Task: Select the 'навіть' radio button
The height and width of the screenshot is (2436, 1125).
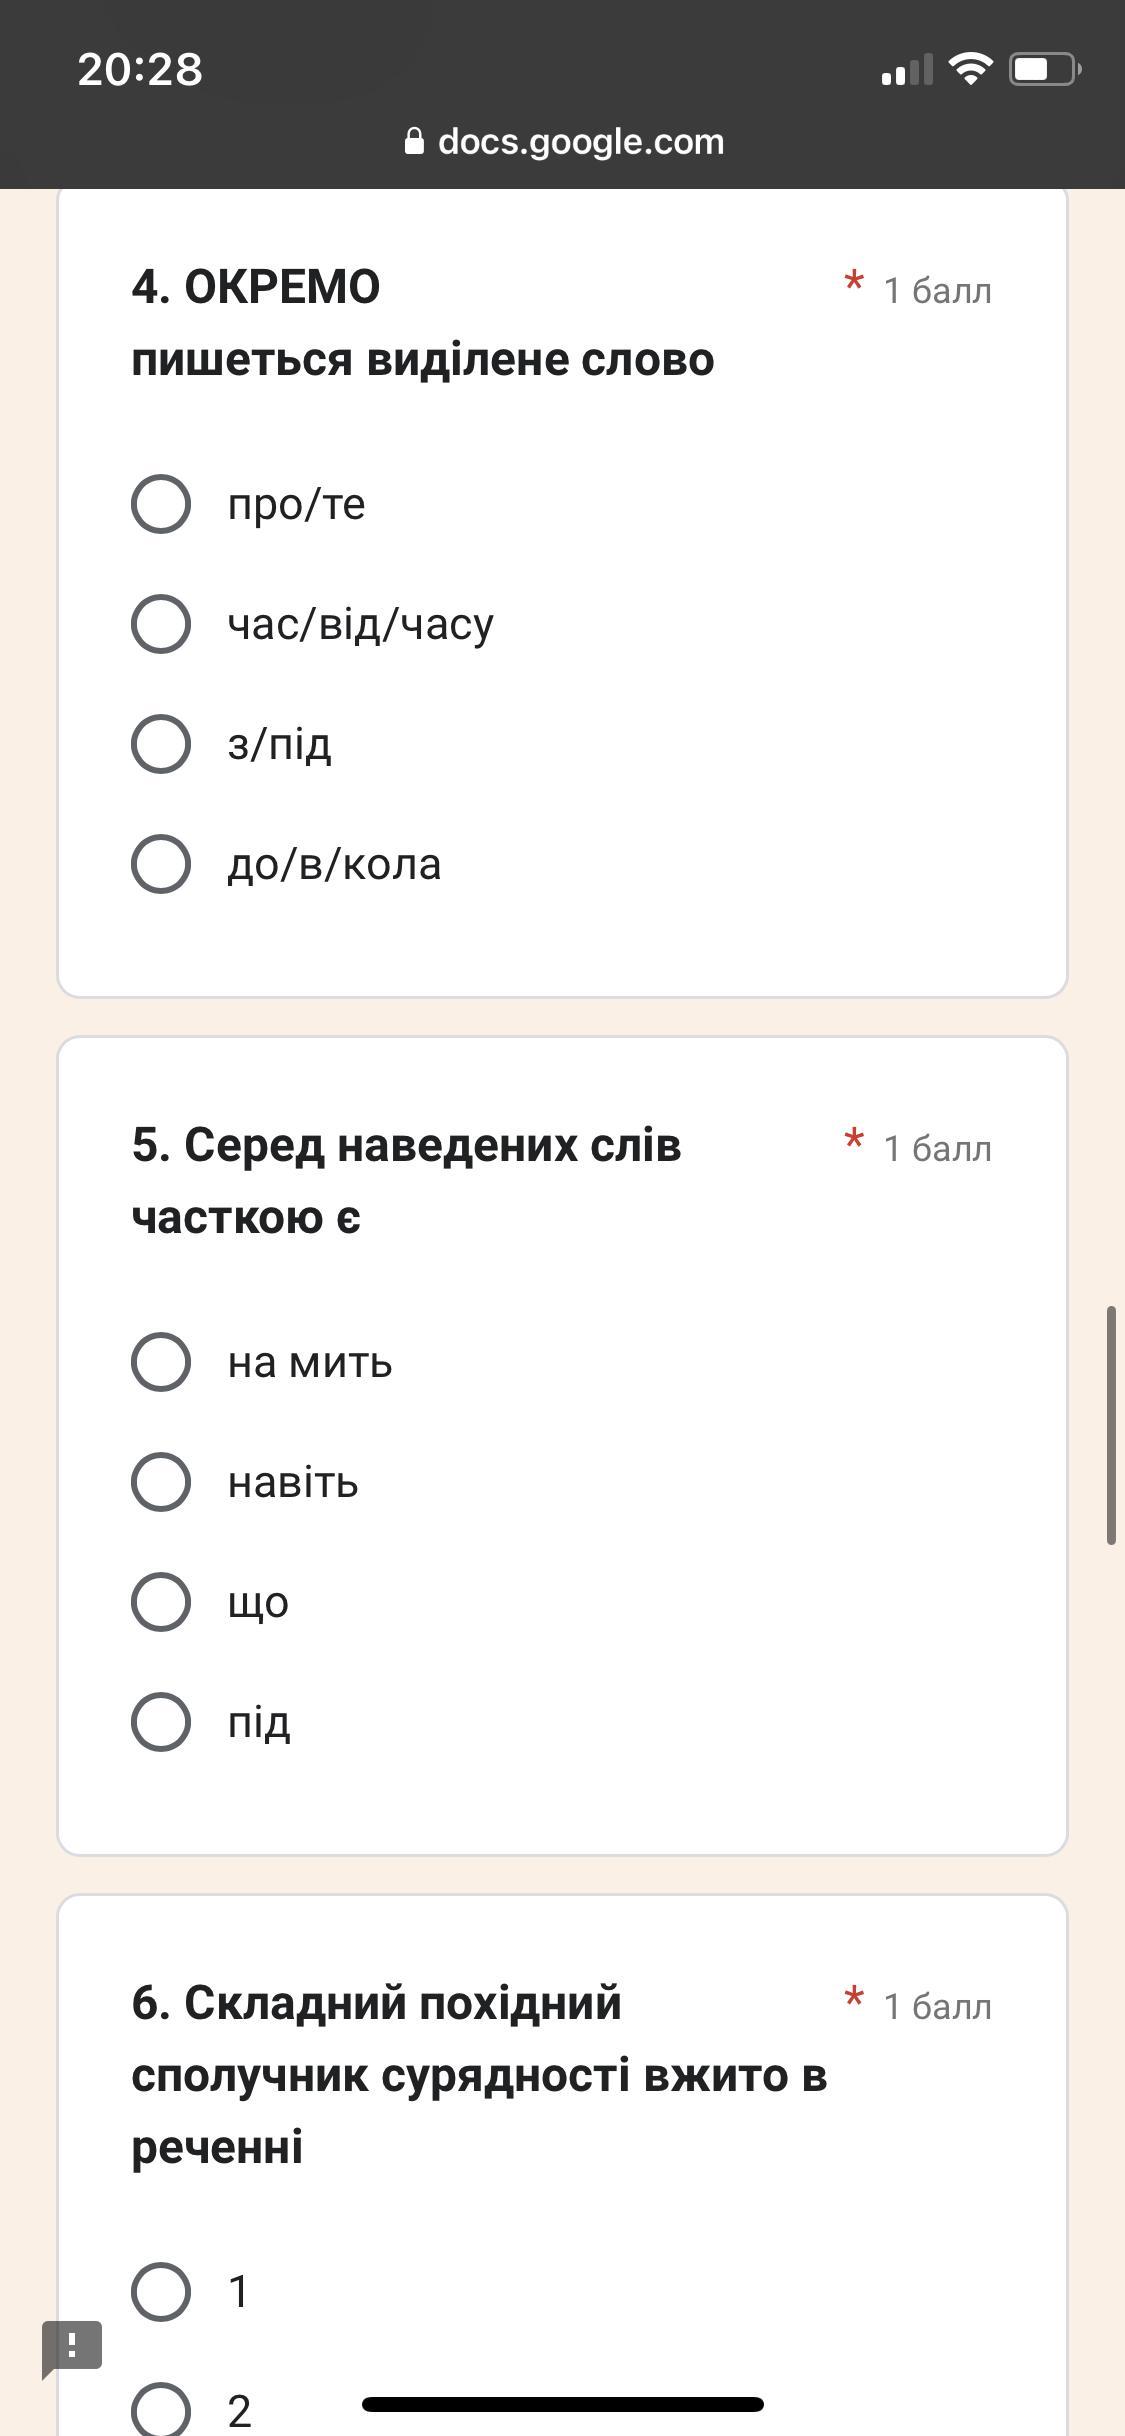Action: coord(161,1482)
